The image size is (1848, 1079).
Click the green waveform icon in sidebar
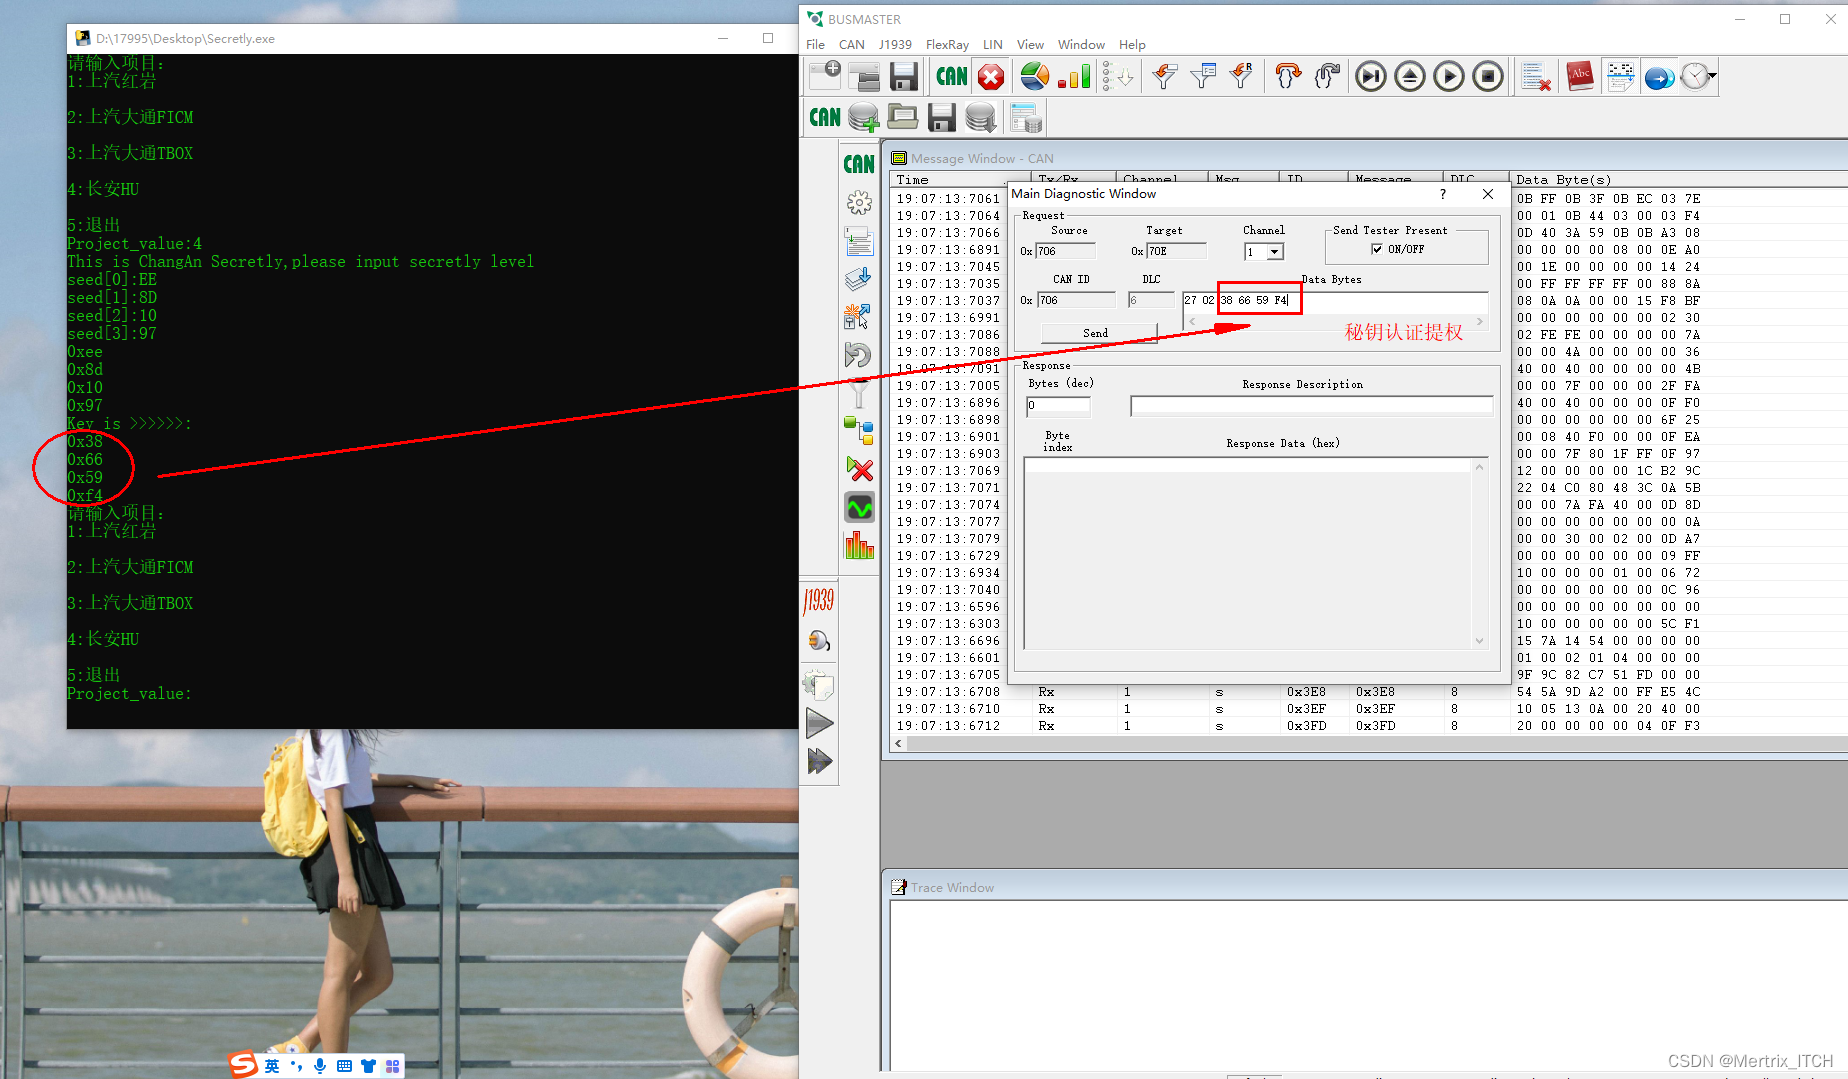859,508
